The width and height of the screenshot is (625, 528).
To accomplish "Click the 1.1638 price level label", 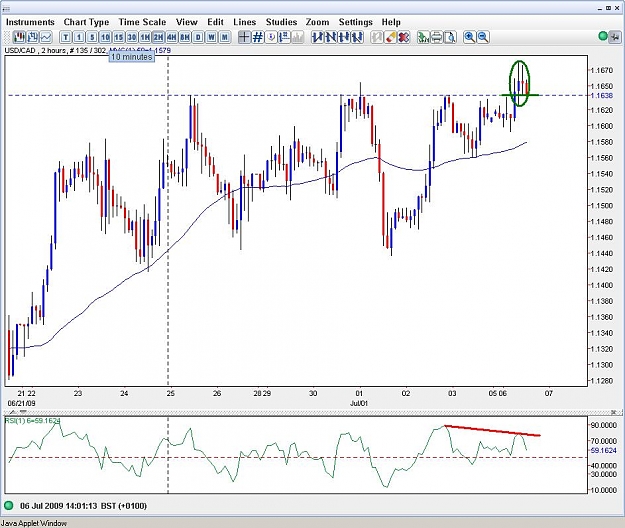I will (601, 96).
